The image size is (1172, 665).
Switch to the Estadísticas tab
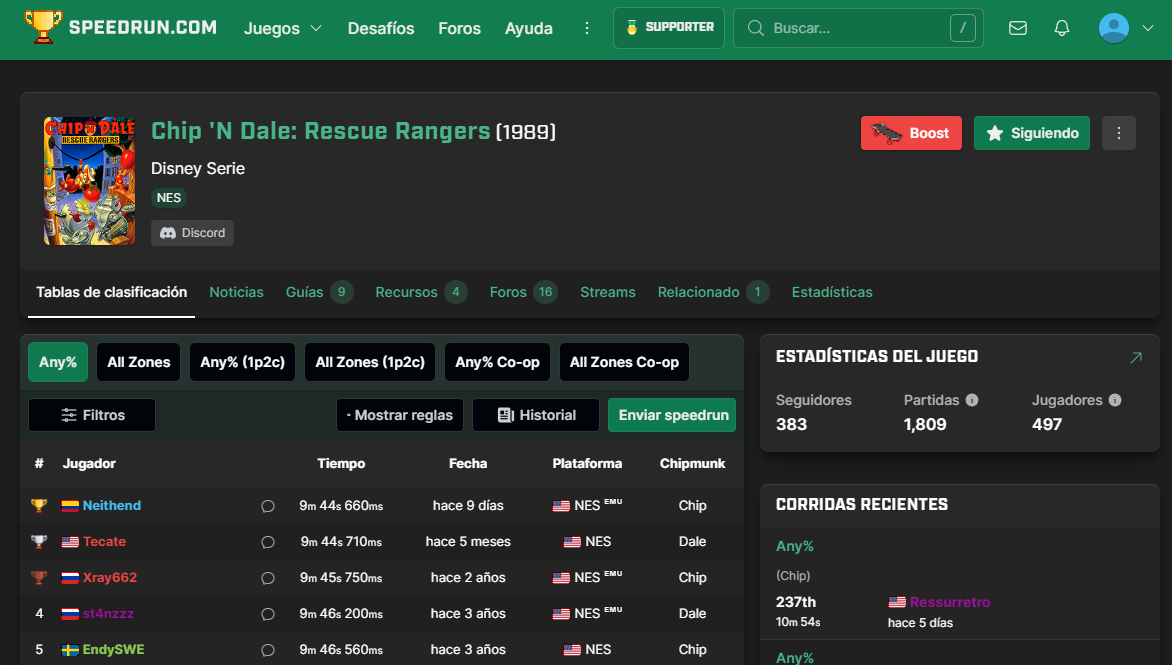coord(831,292)
